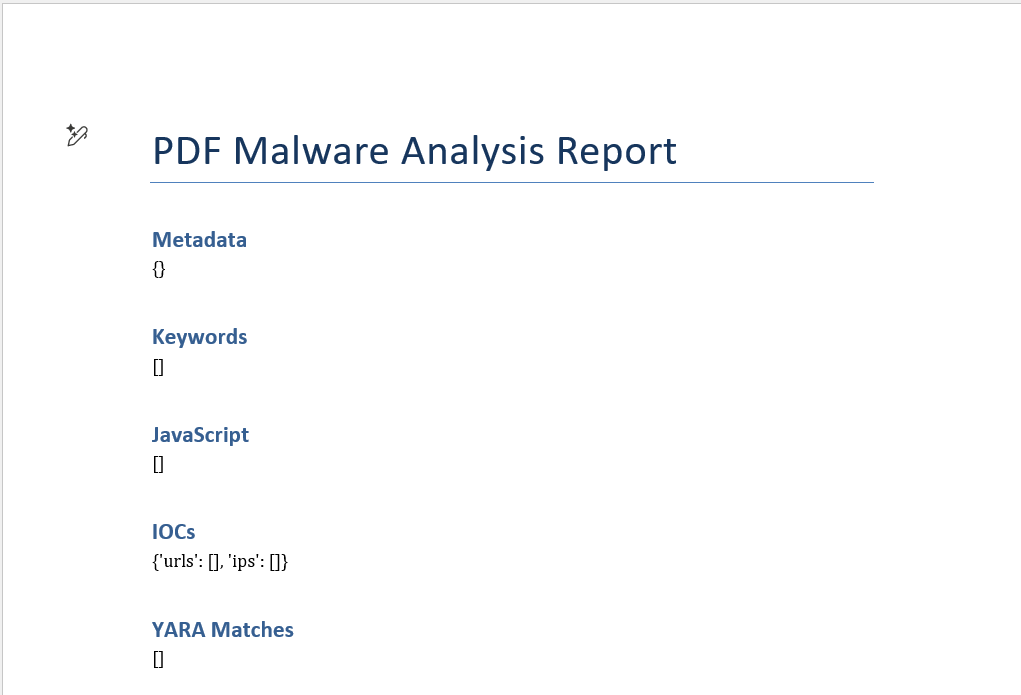Click the closing brace of IOCs dictionary
The width and height of the screenshot is (1021, 695).
(x=285, y=562)
